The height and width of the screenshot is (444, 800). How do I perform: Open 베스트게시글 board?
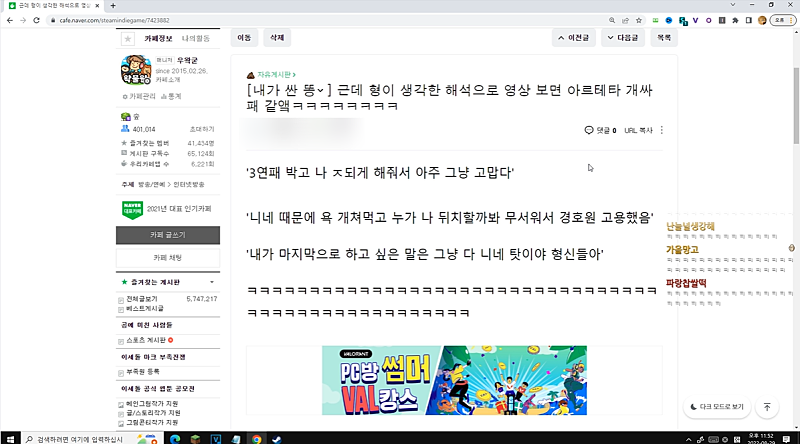(x=145, y=309)
